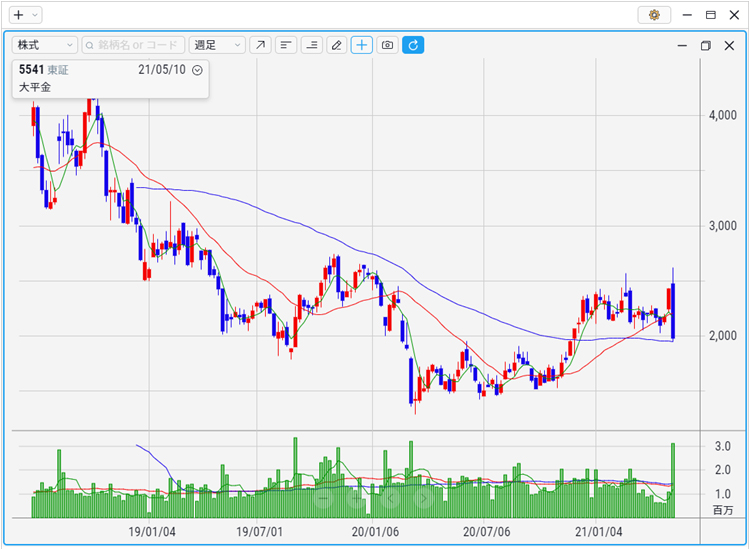This screenshot has width=750, height=550.
Task: Open the 株式 instrument type dropdown
Action: click(44, 45)
